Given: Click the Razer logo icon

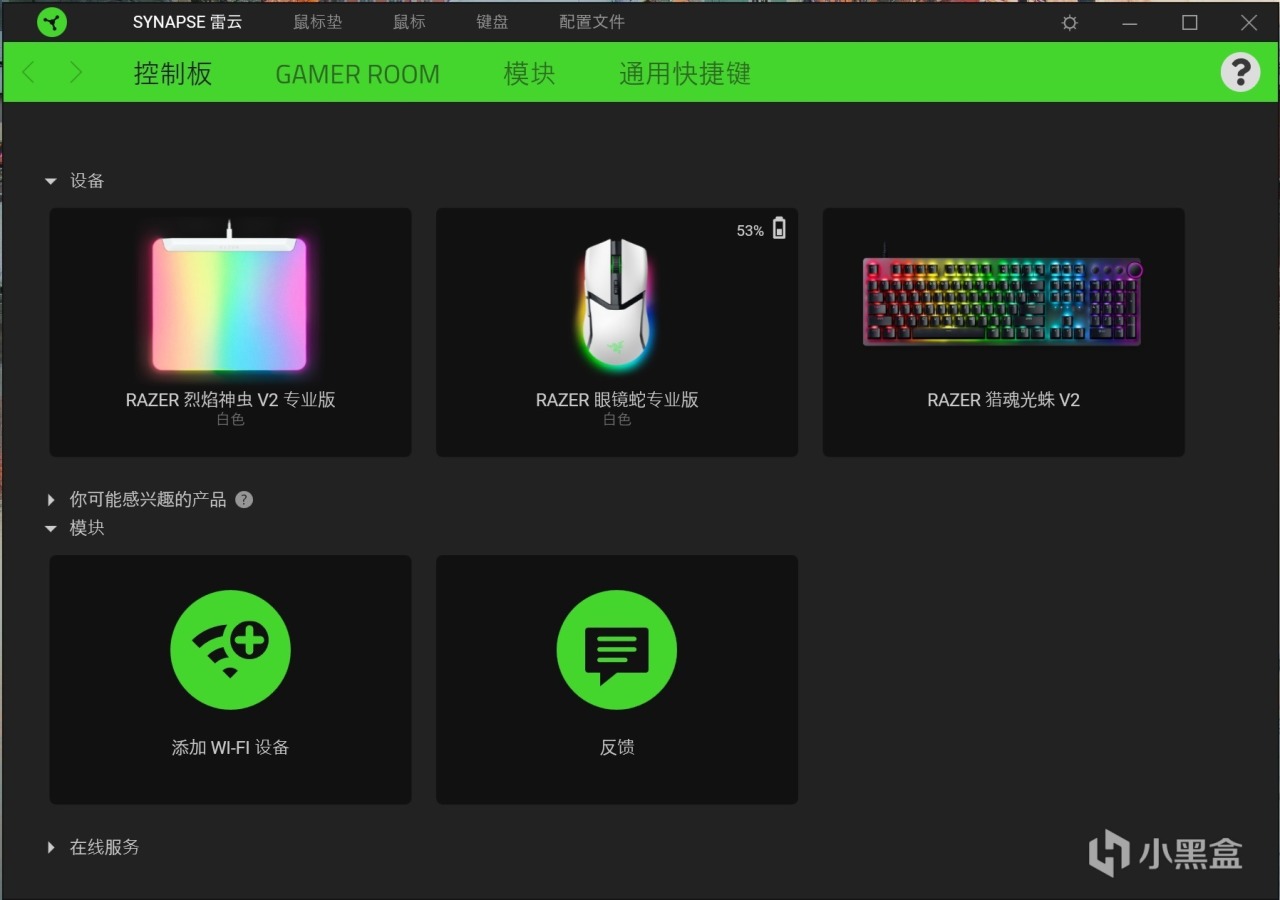Looking at the screenshot, I should click(52, 21).
